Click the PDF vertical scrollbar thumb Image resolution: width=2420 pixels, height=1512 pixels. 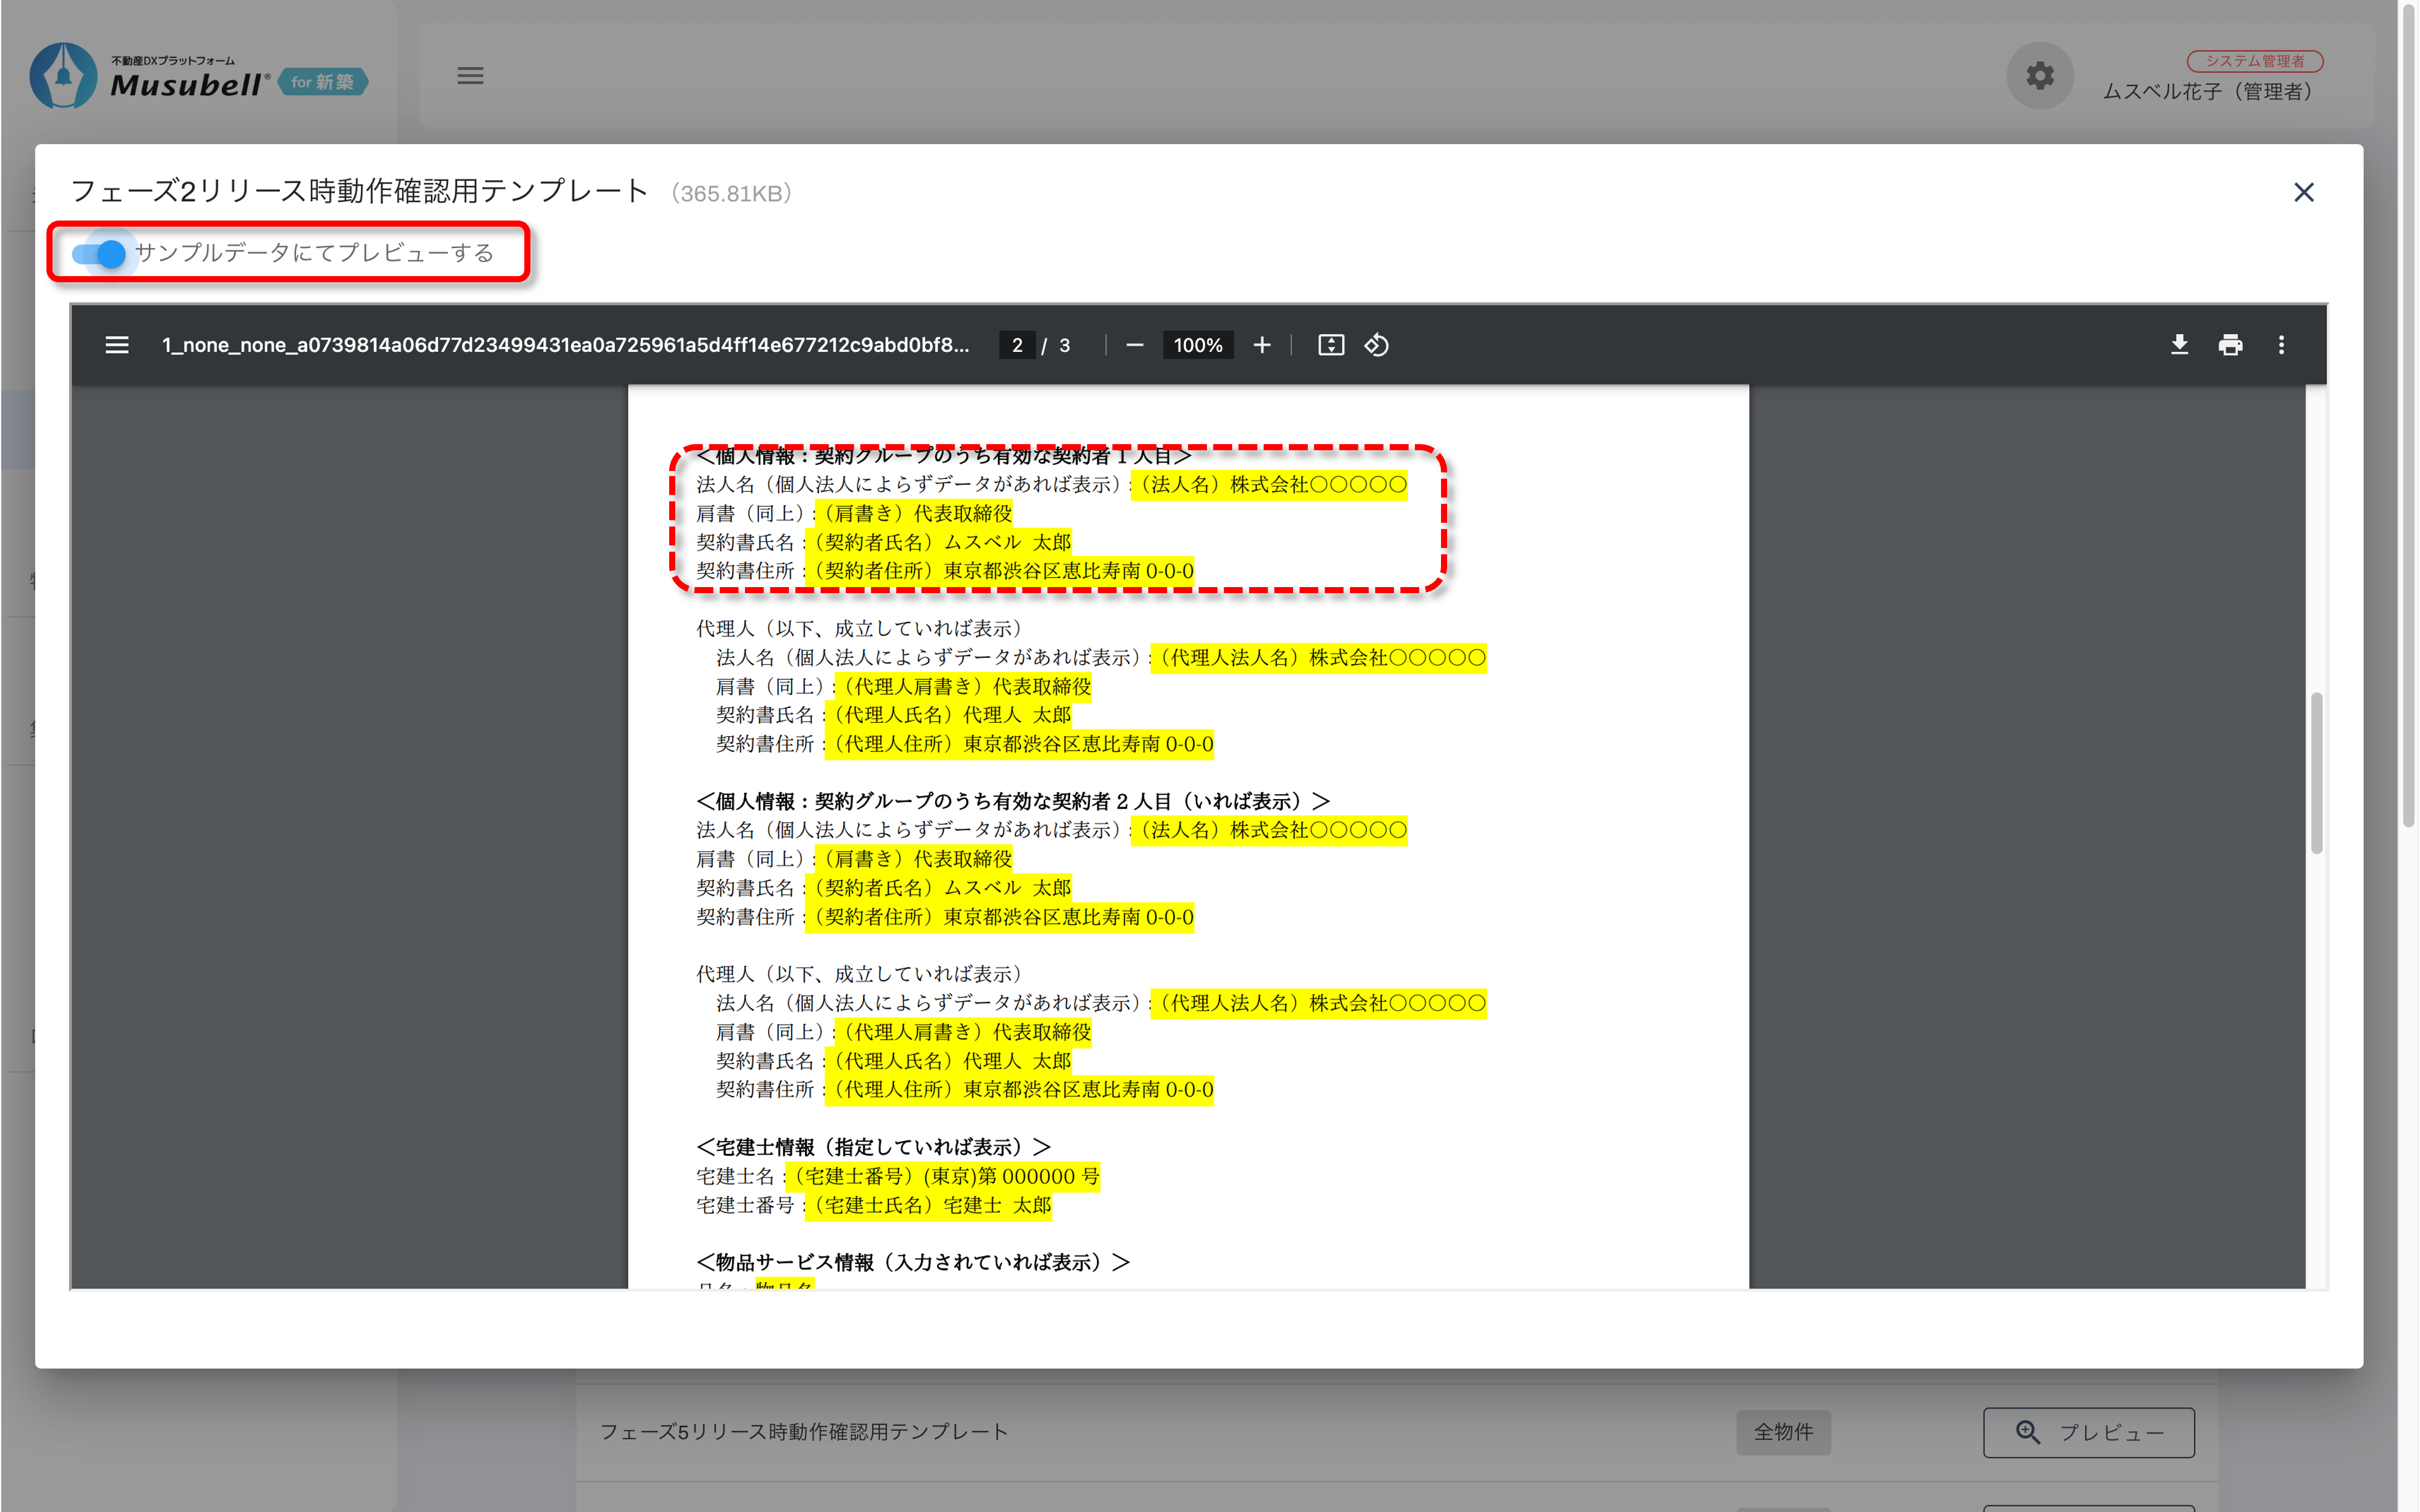(2316, 772)
